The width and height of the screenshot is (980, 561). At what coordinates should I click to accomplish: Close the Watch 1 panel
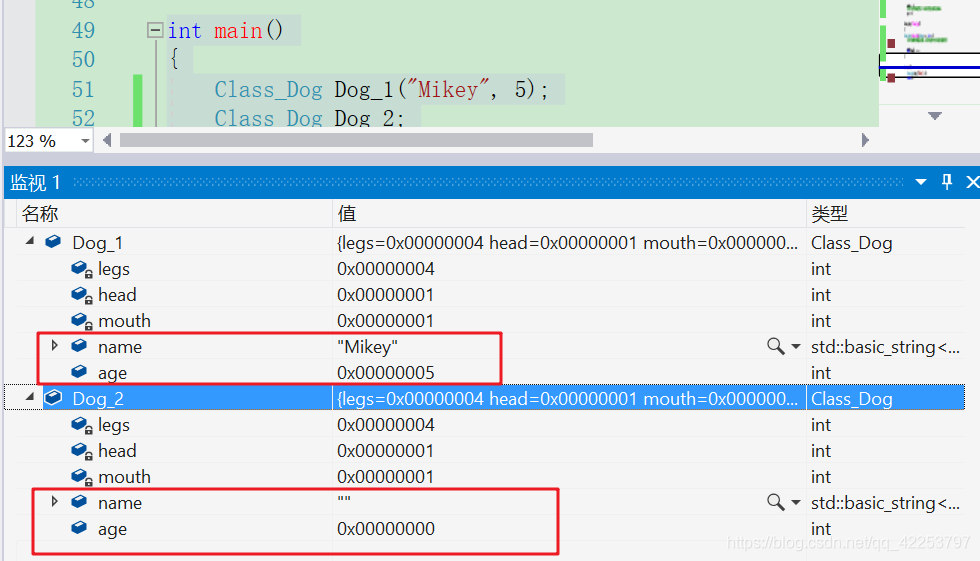[972, 182]
